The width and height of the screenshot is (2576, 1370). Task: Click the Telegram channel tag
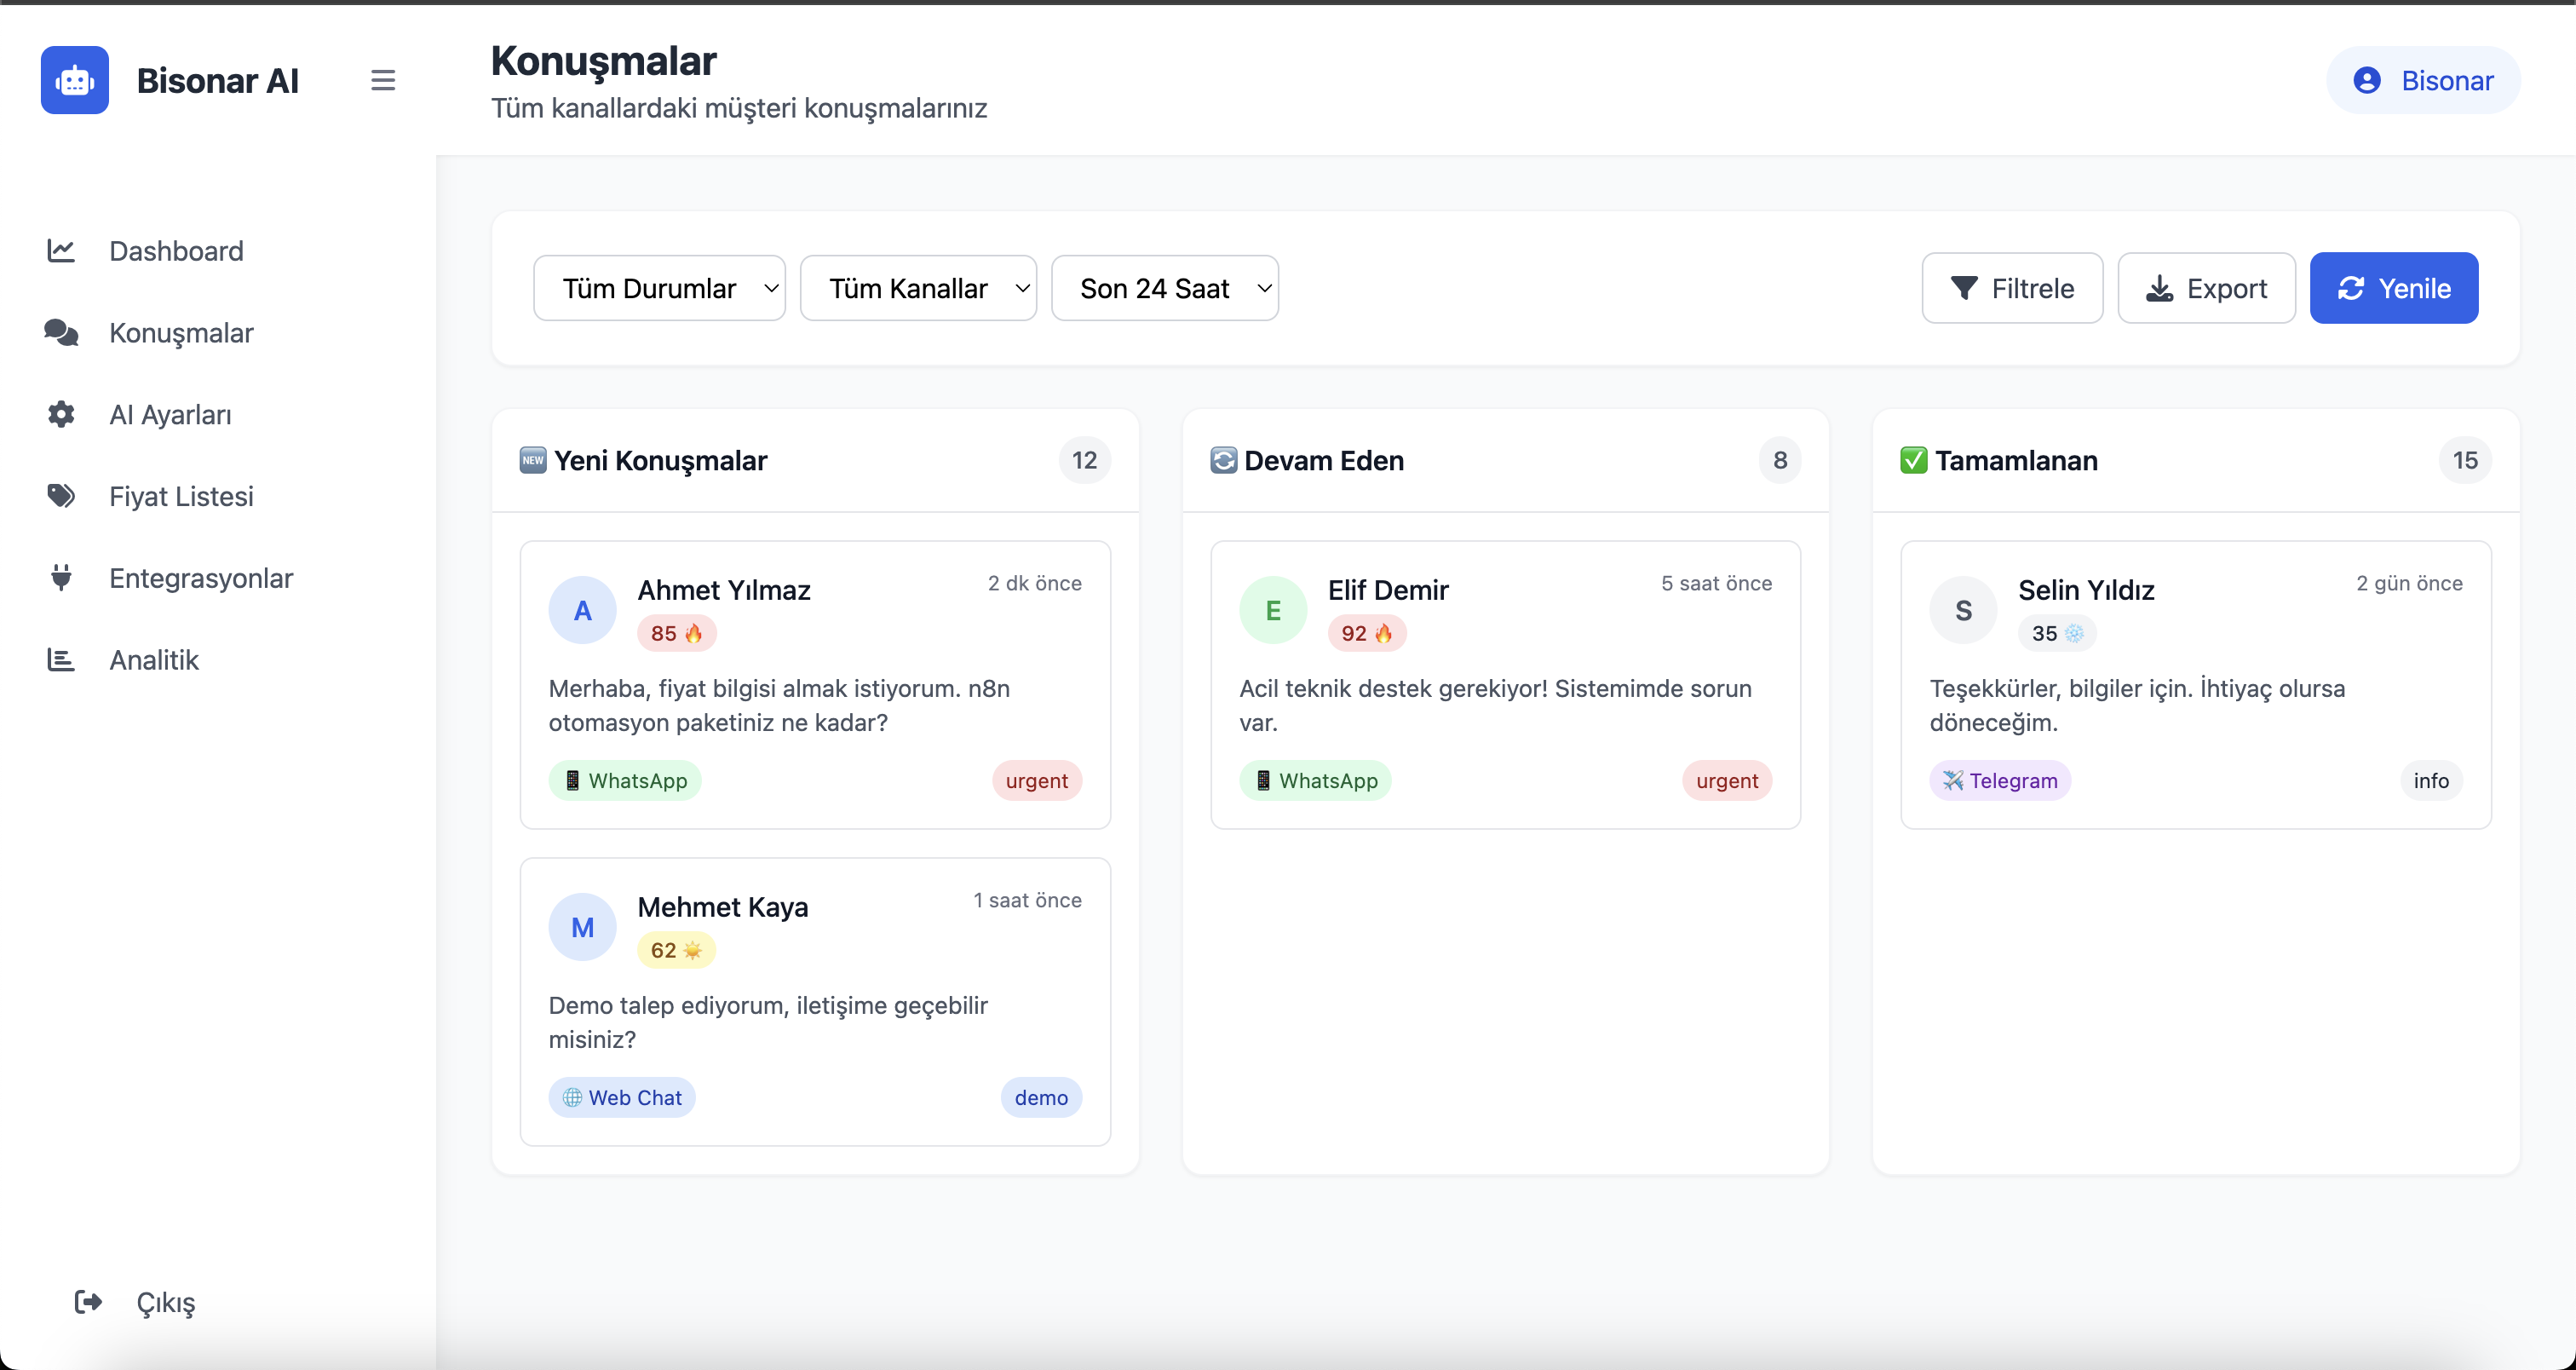[2000, 780]
